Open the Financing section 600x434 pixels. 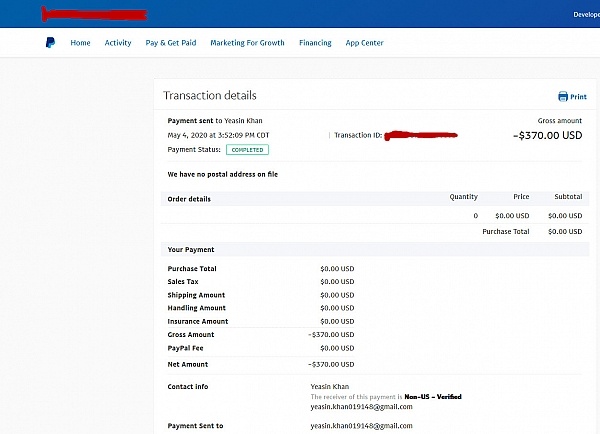pos(315,43)
